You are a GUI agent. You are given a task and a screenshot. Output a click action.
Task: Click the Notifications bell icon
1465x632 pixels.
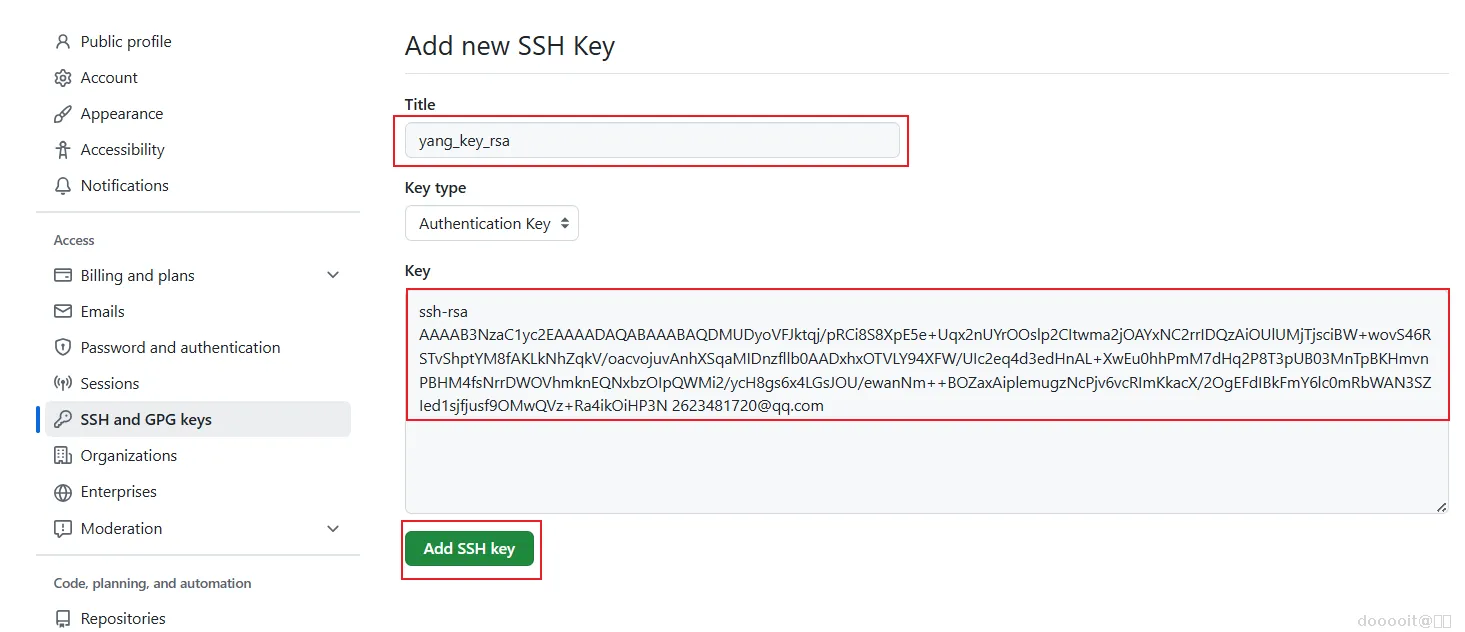coord(63,186)
